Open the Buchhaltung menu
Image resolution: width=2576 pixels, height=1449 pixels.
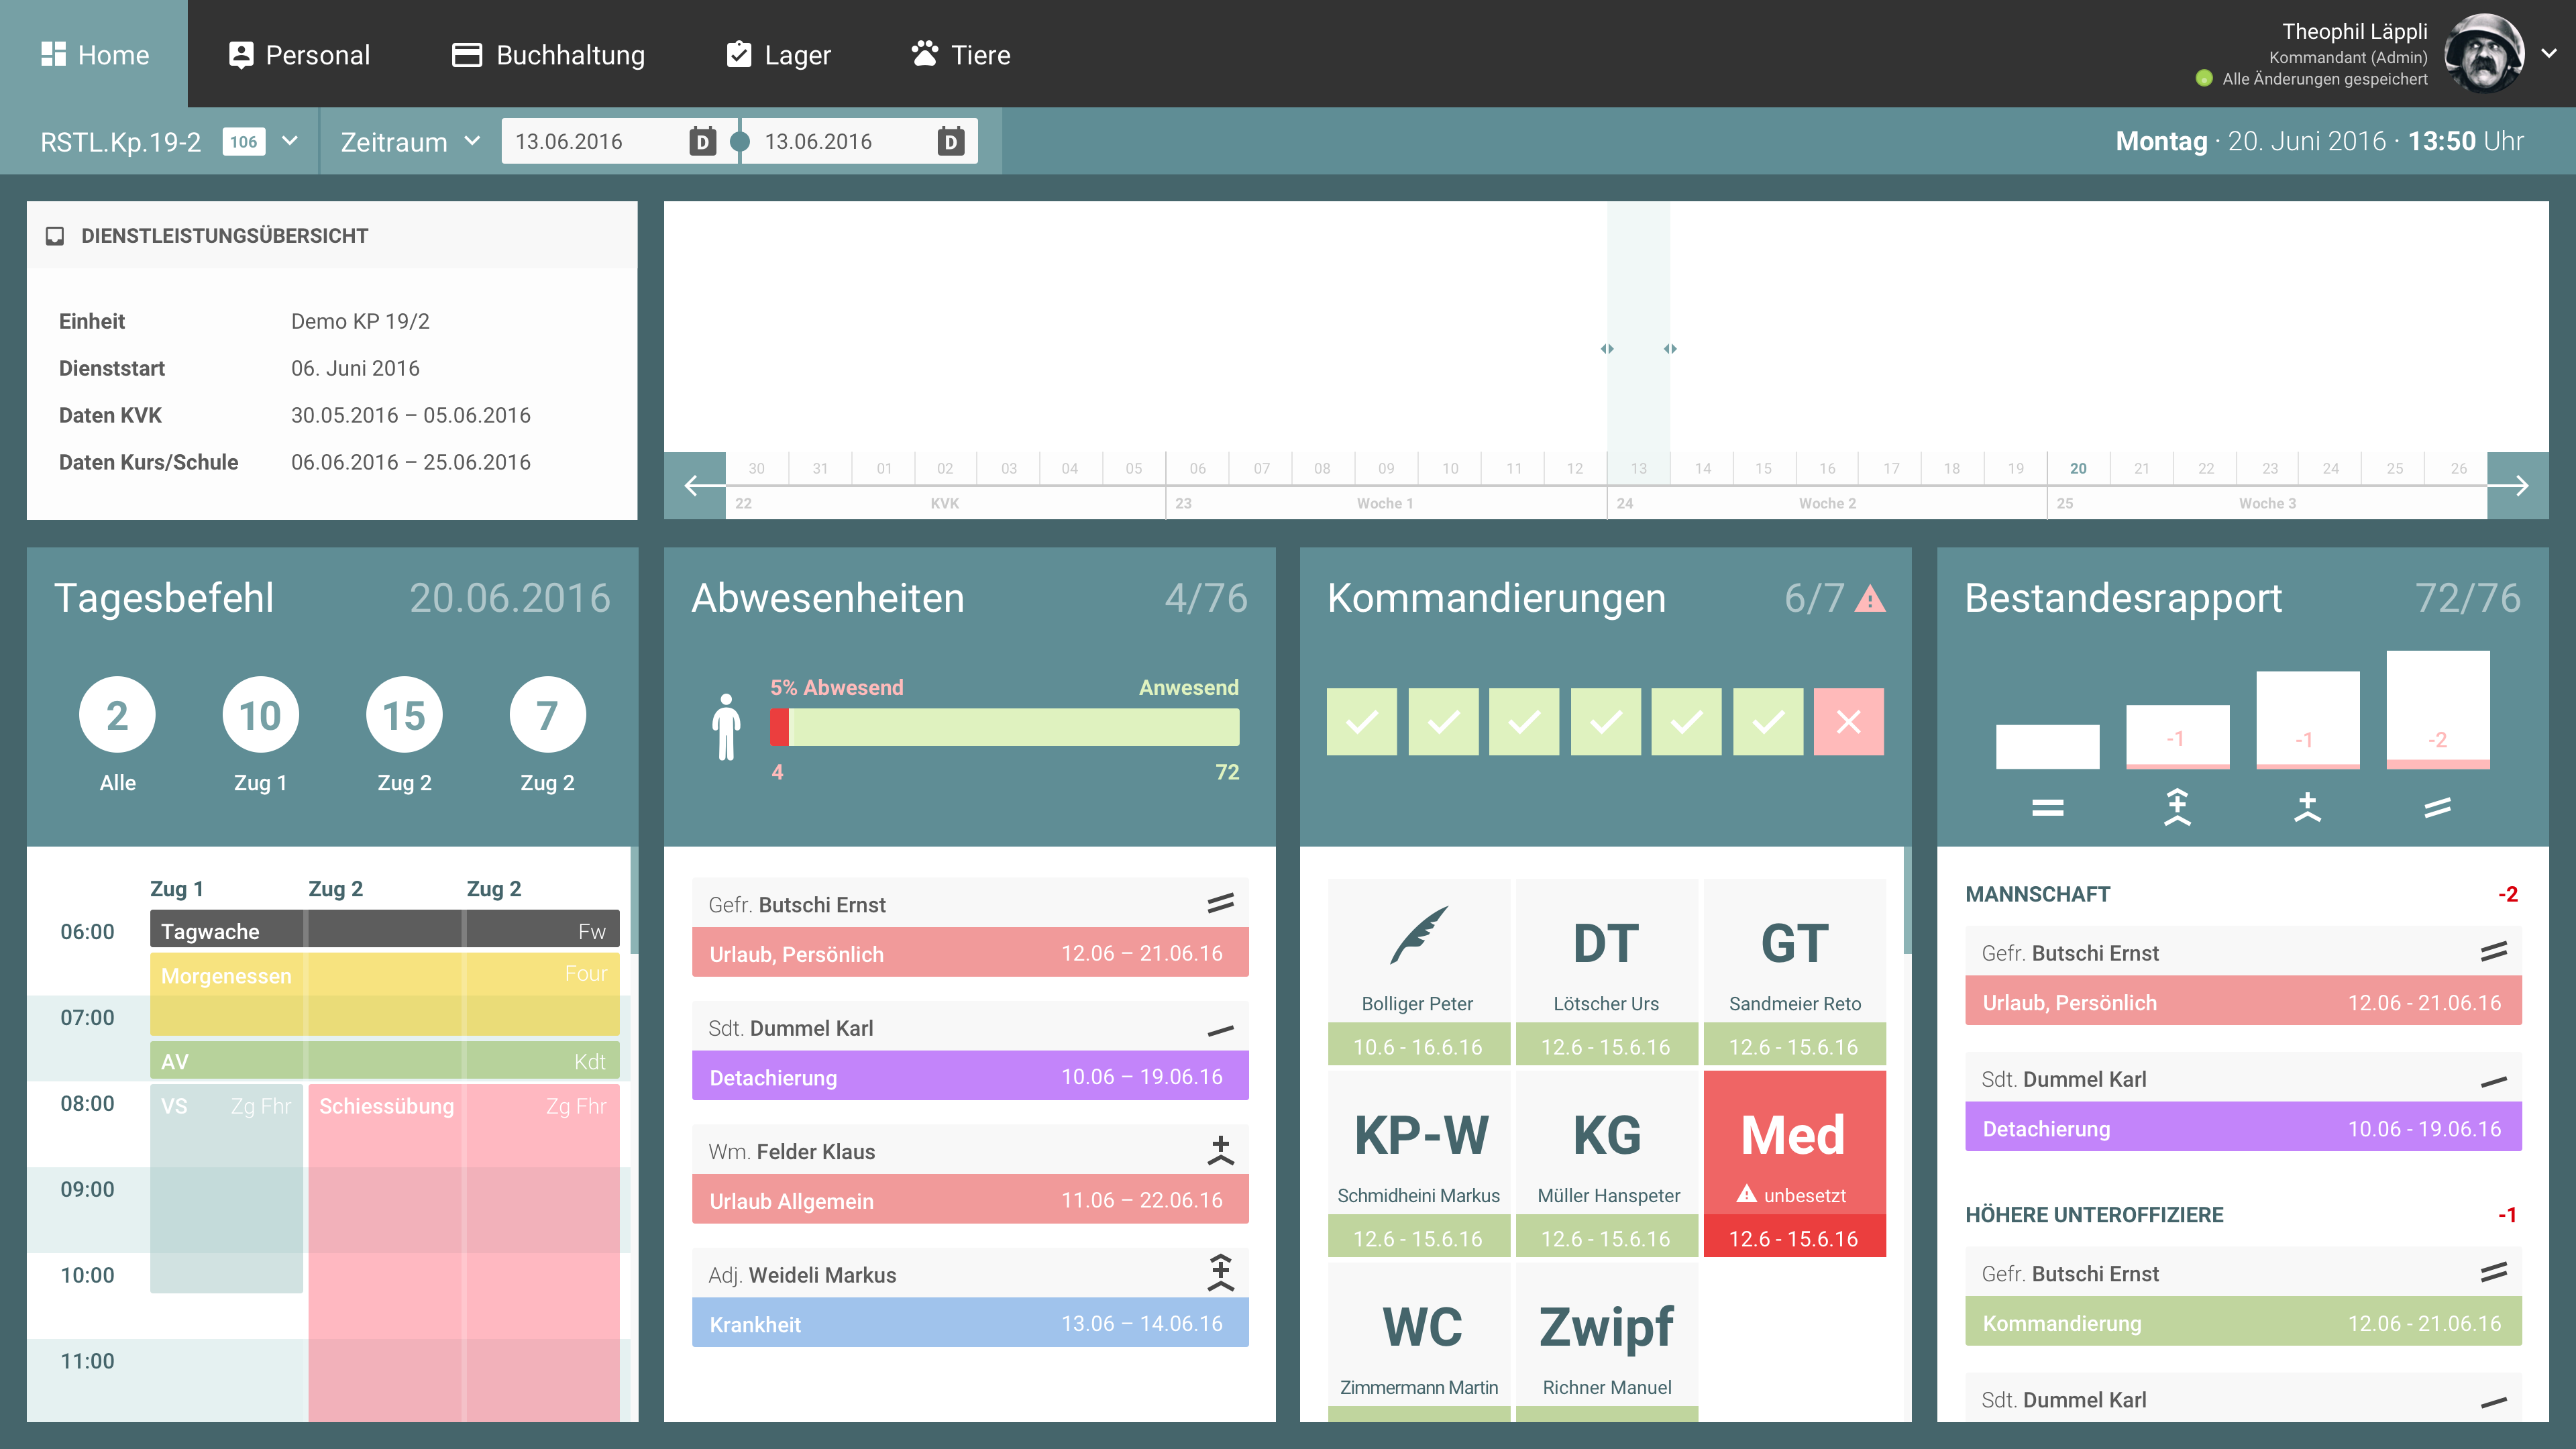(548, 54)
